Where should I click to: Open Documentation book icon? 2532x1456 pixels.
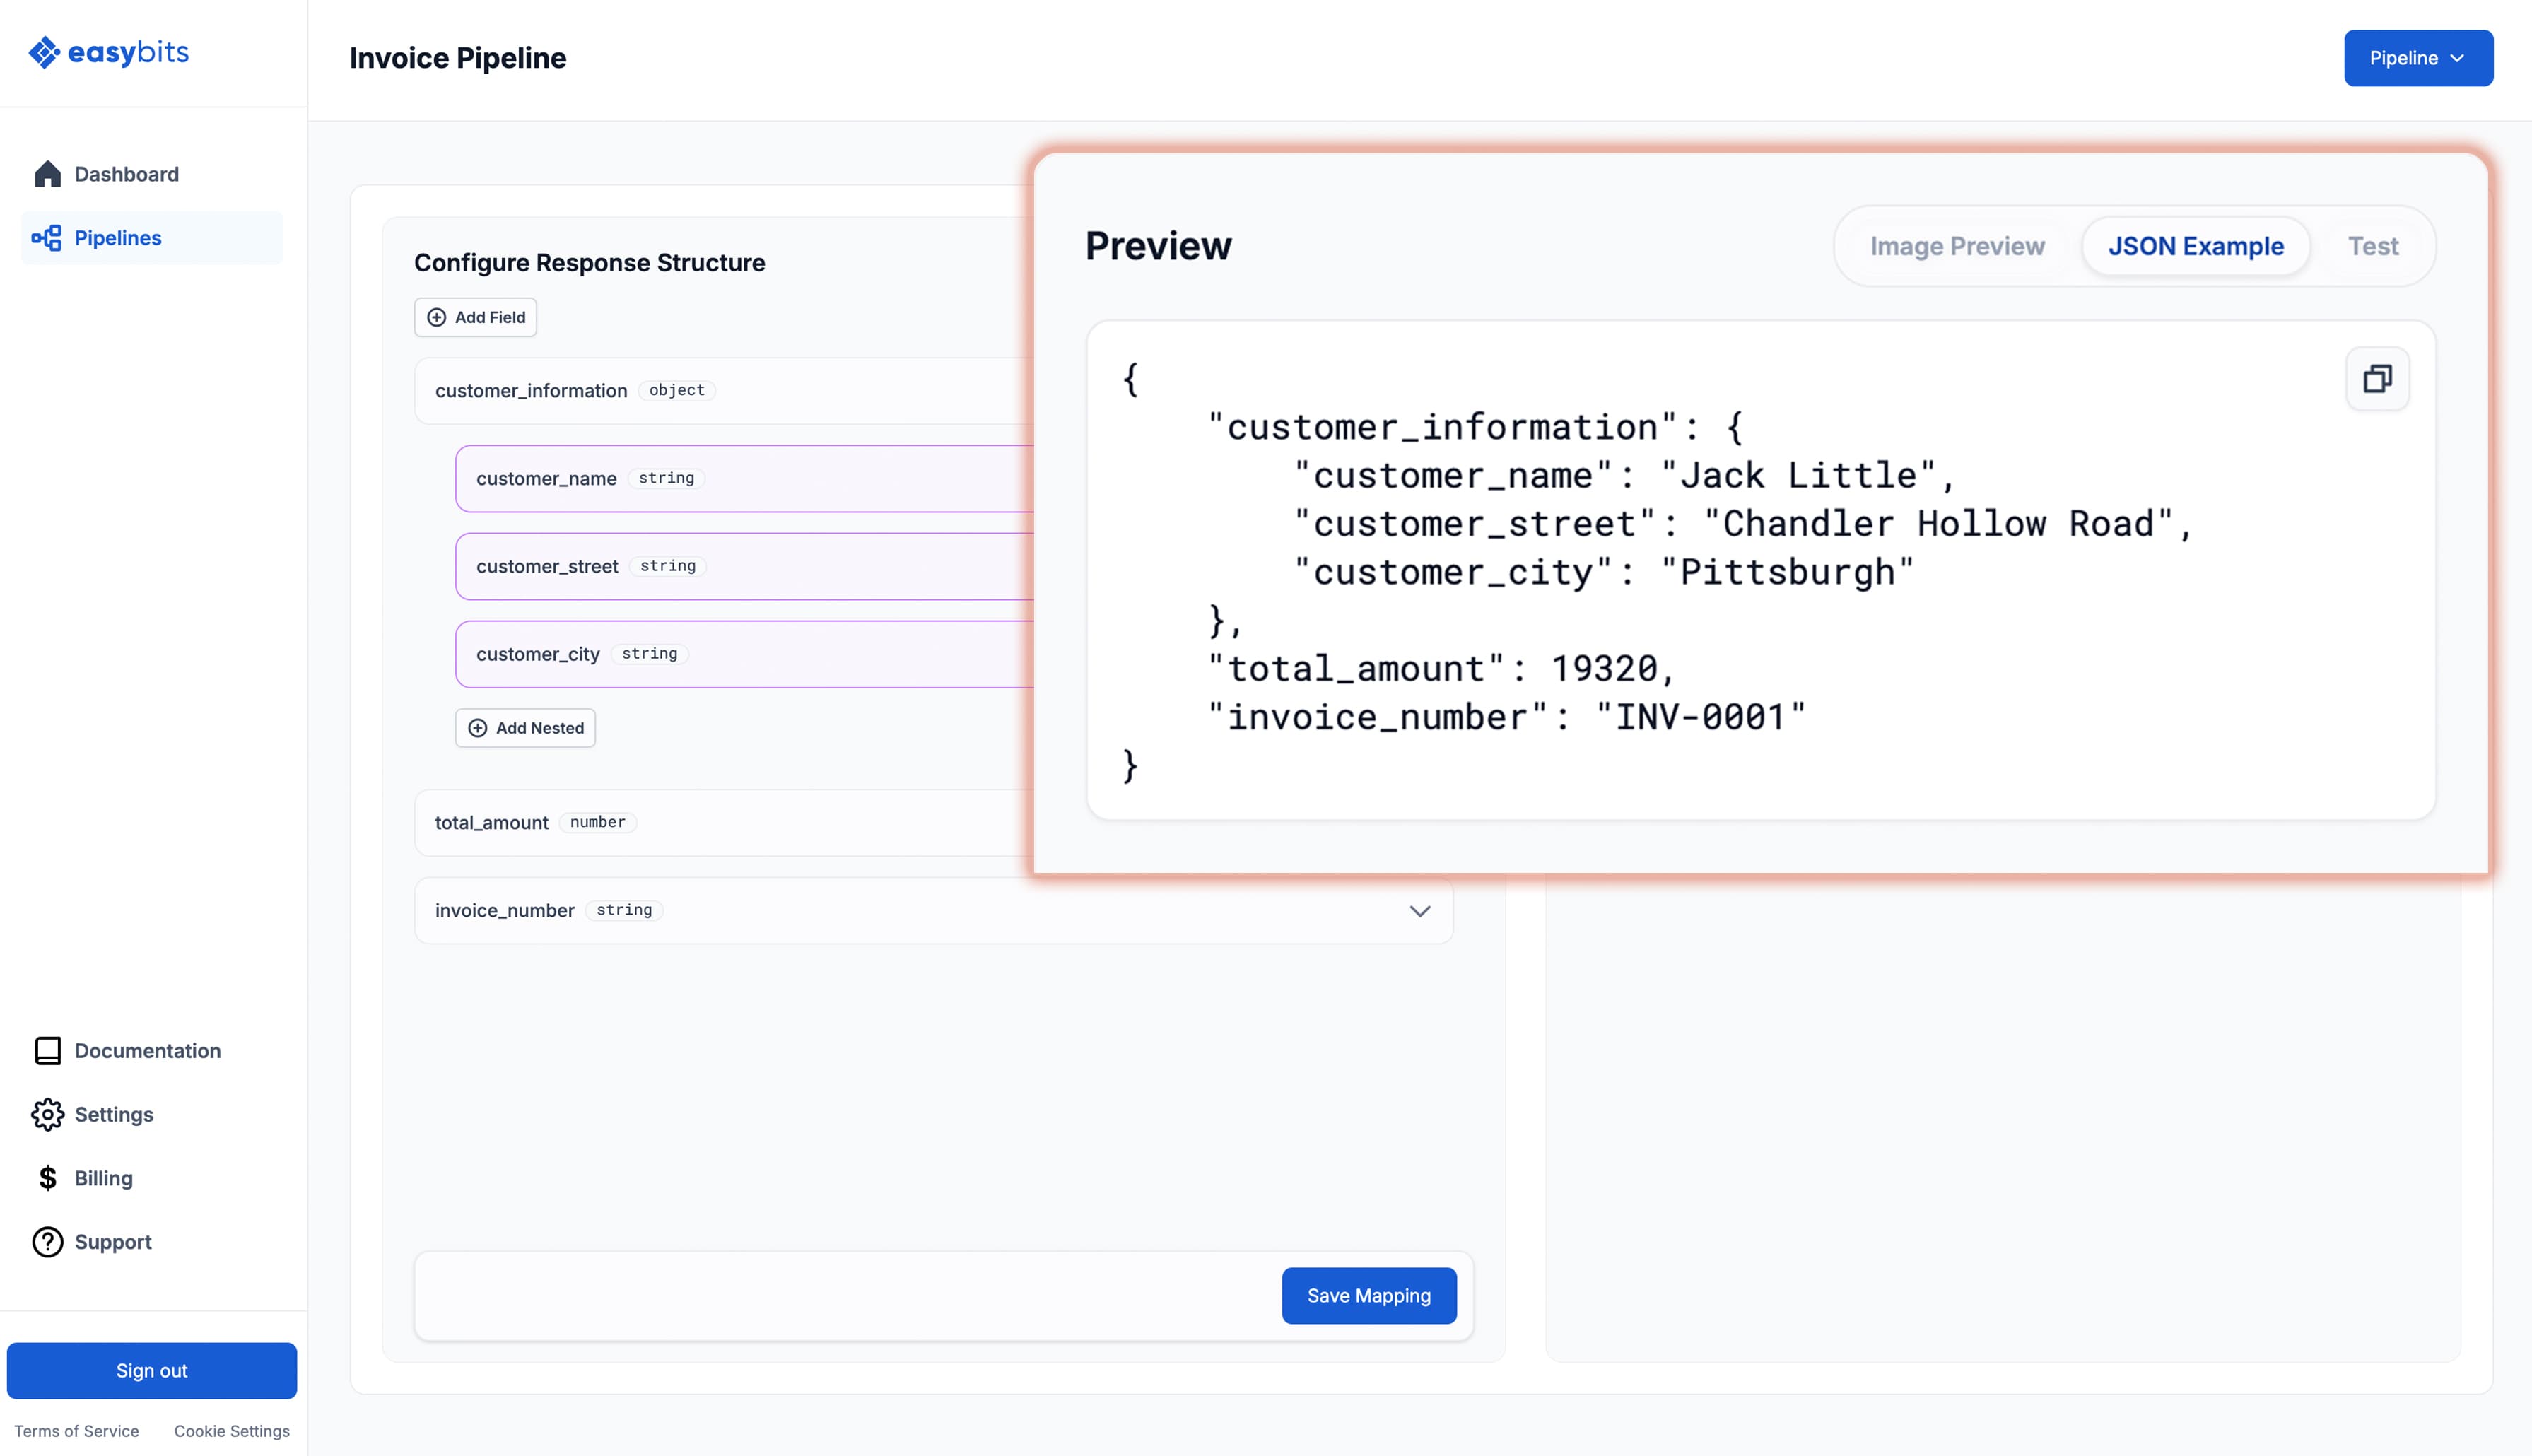(x=47, y=1050)
